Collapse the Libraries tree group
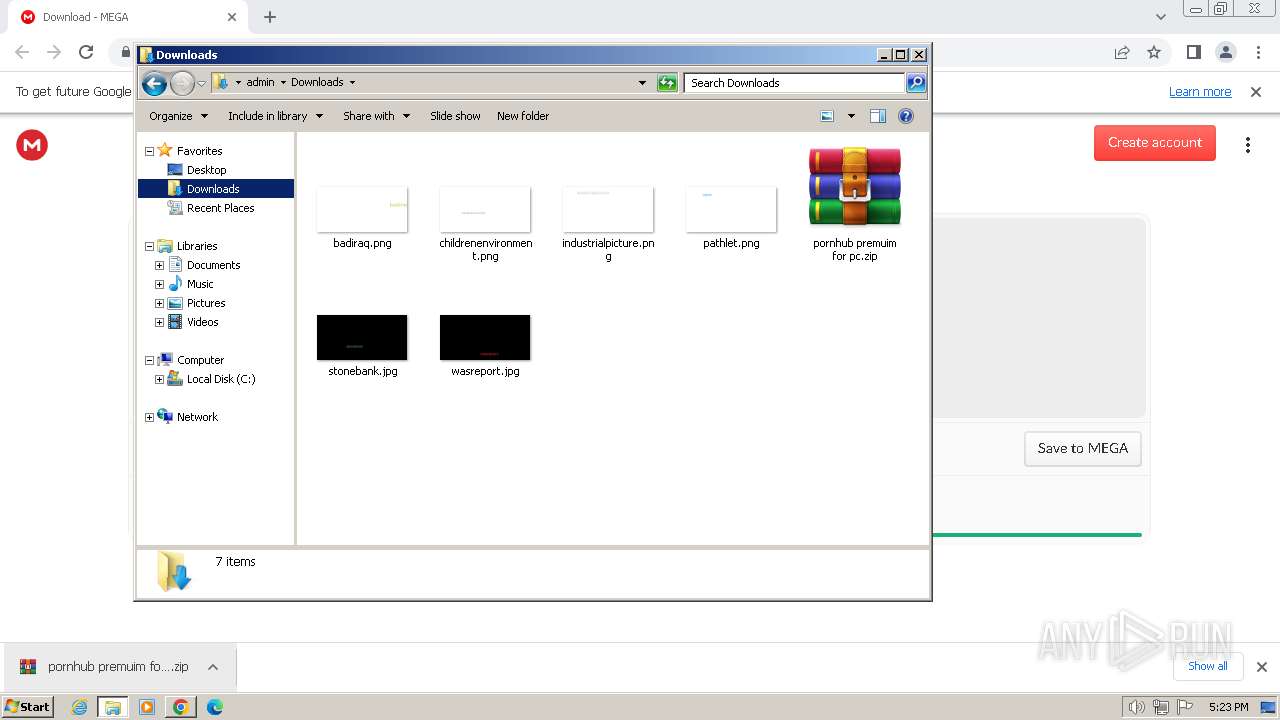 pos(149,246)
